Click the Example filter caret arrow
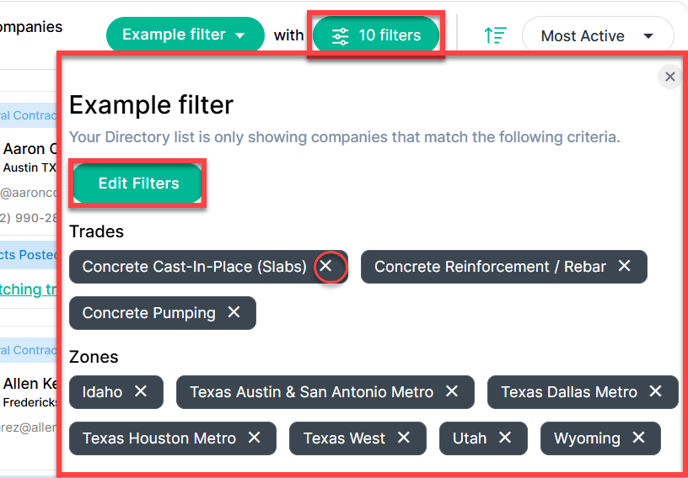Screen dimensions: 688x478 point(240,36)
